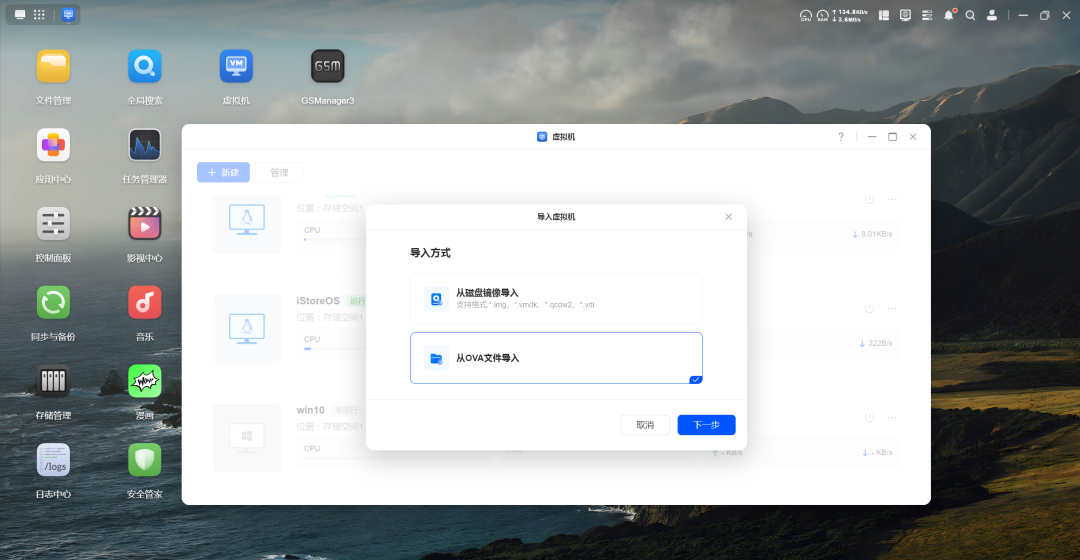
Task: Click the 管理 button in 虚拟机 window
Action: pyautogui.click(x=279, y=172)
